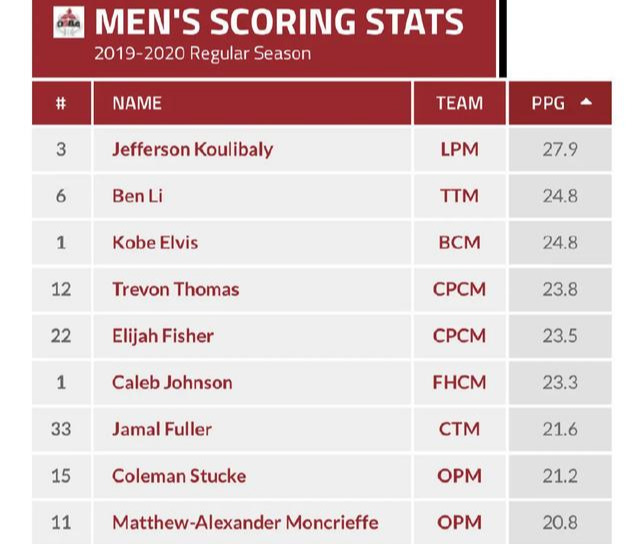Click the Men's Scoring Stats title
Viewport: 640px width, 544px height.
[x=279, y=21]
